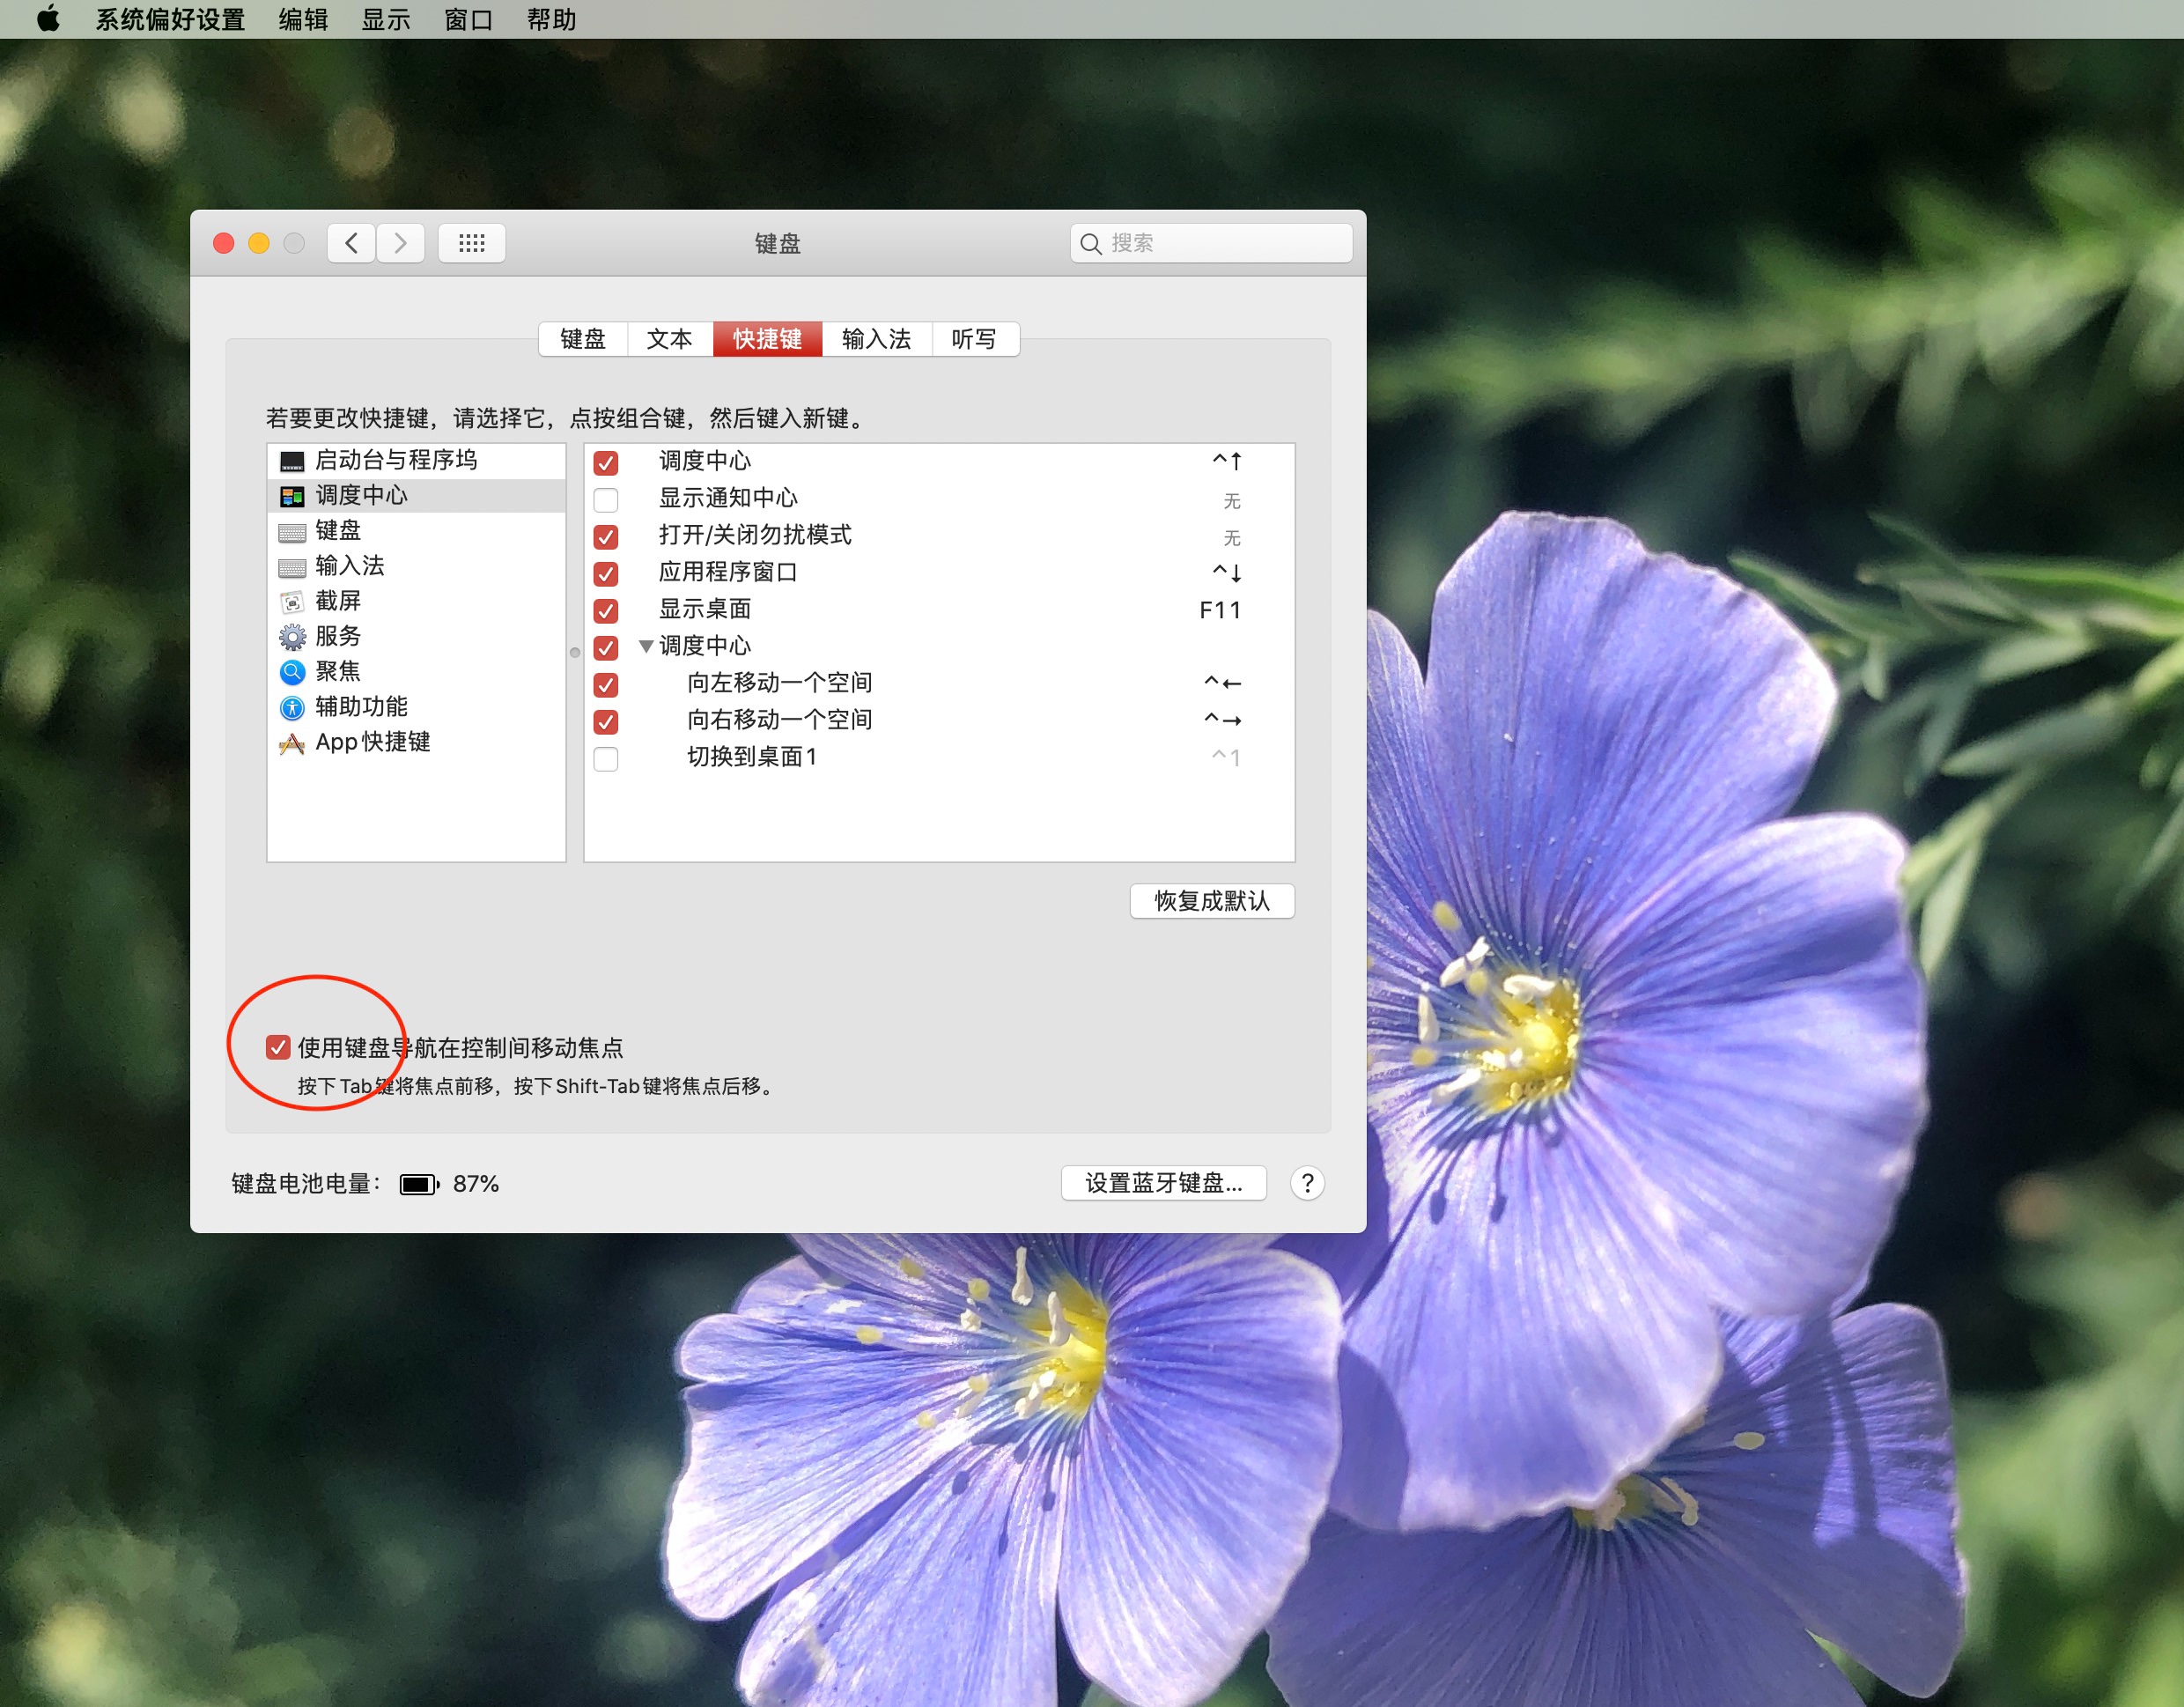
Task: Click the pane divider handle between lists
Action: 575,652
